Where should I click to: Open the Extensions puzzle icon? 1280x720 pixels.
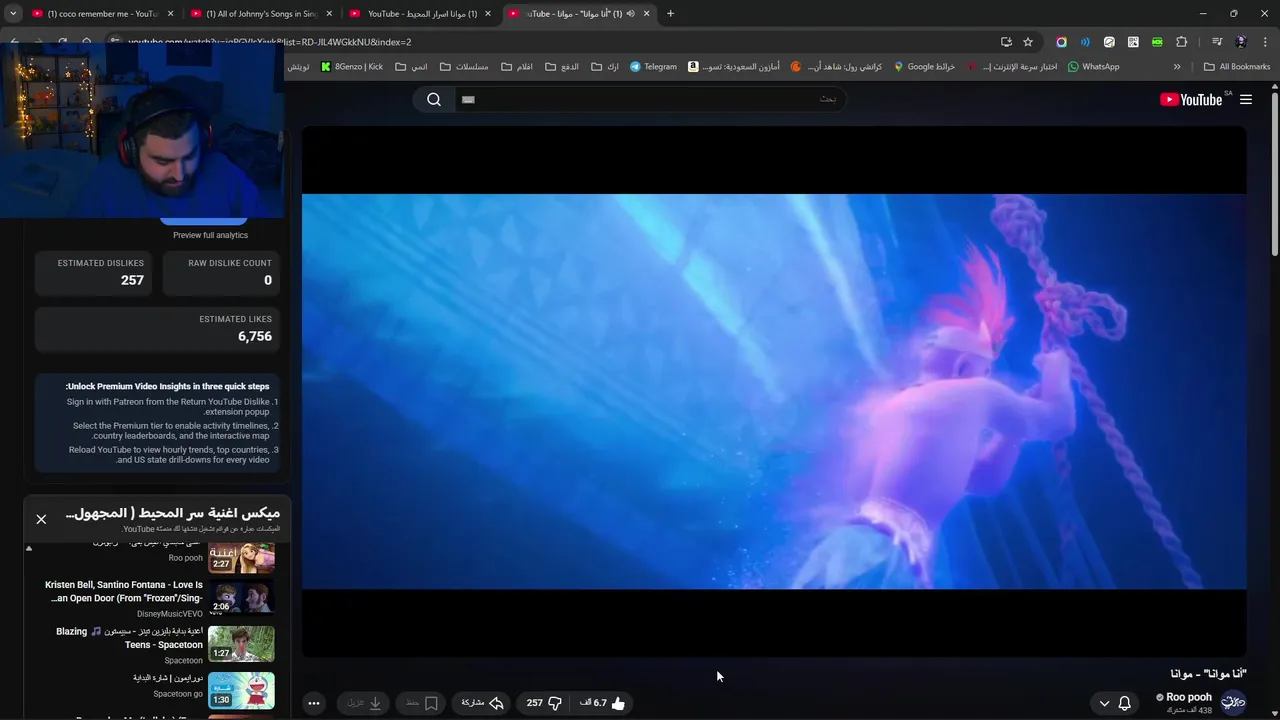point(1182,42)
